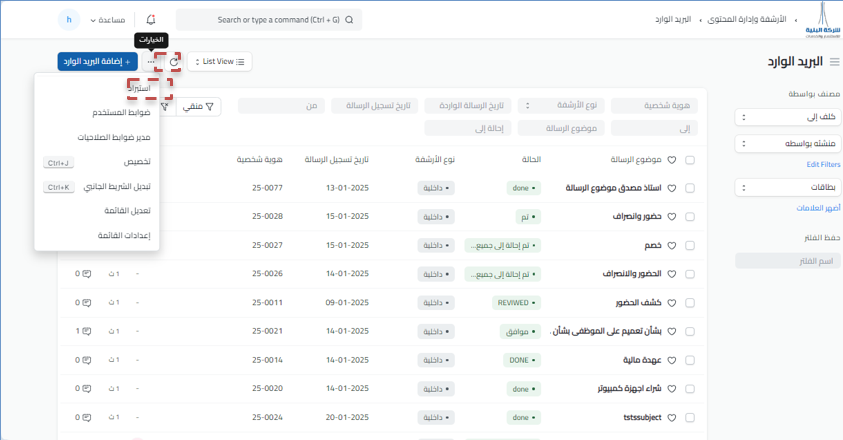
Task: Click 'إضافة البريد الوارد' add button
Action: (97, 62)
